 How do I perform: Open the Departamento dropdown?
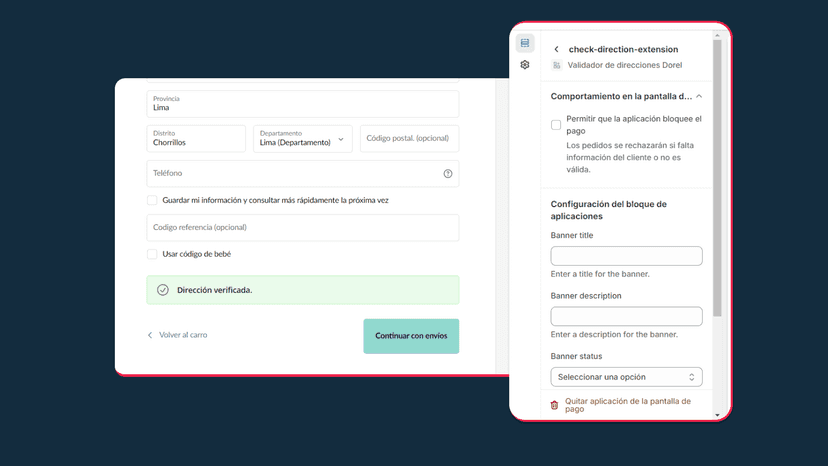coord(303,138)
